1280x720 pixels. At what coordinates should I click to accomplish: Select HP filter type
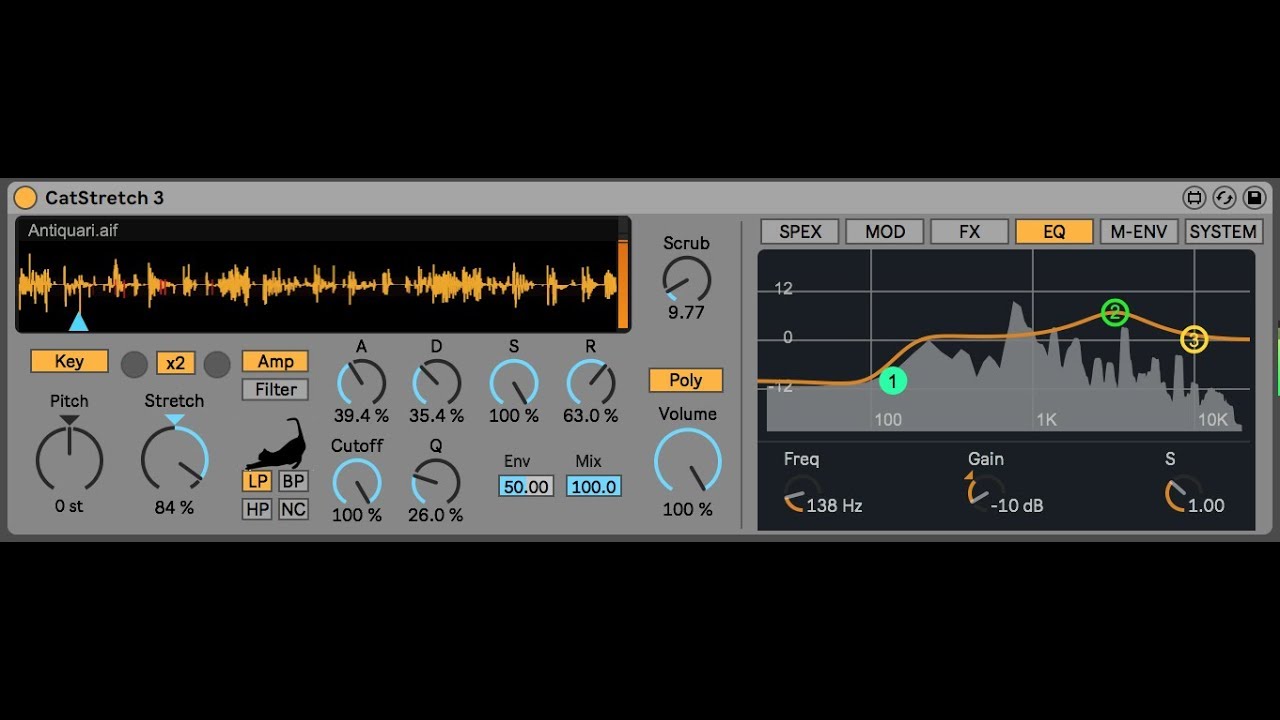pos(258,510)
